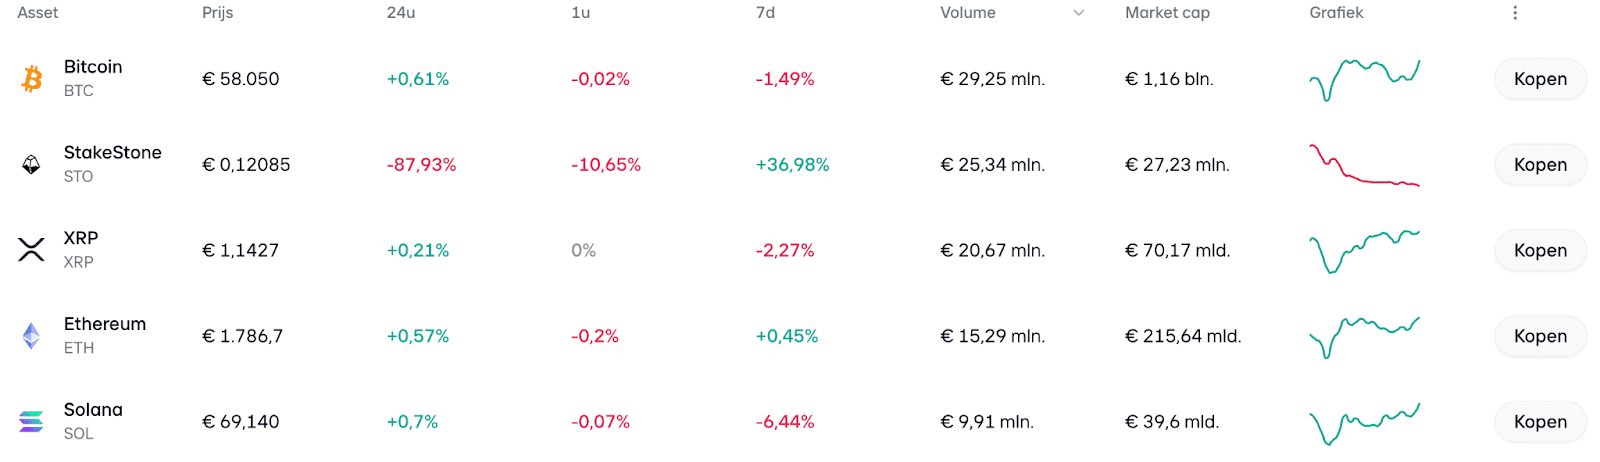
Task: Click the XRP logo icon
Action: click(x=32, y=250)
